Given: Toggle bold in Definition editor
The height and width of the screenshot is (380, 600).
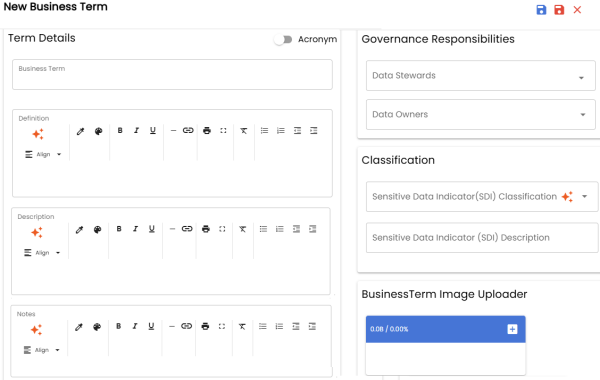Looking at the screenshot, I should tap(120, 130).
